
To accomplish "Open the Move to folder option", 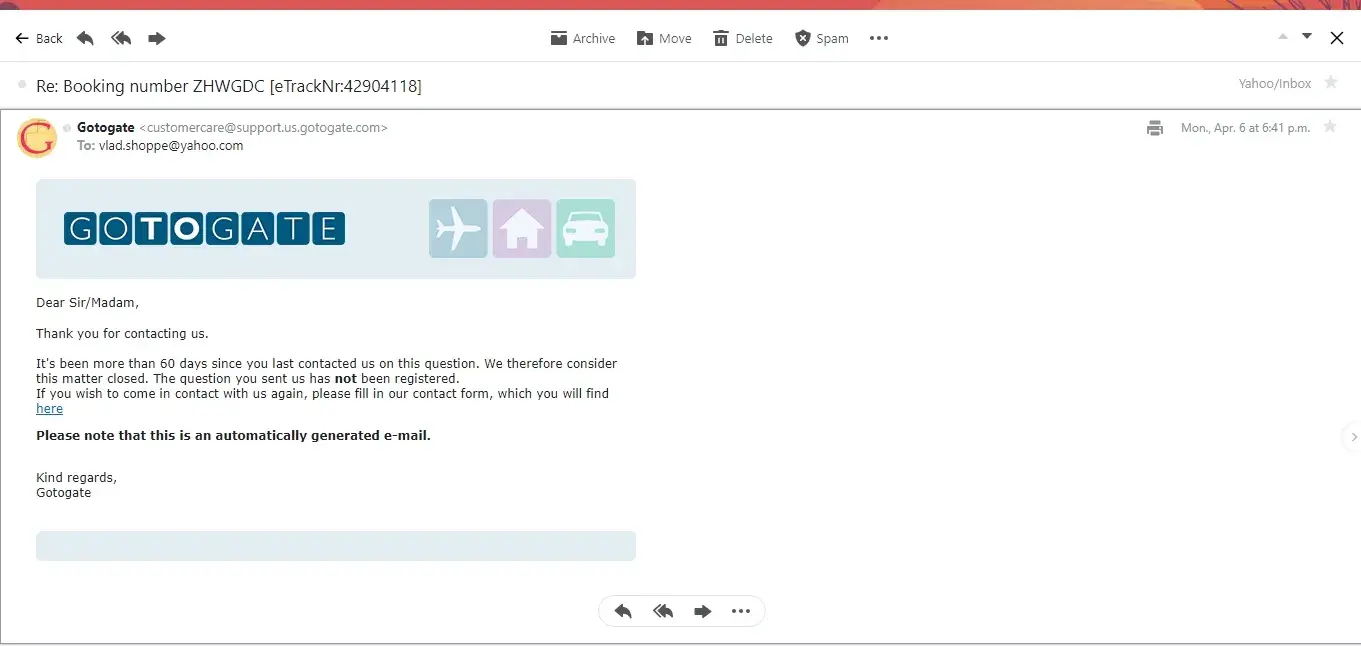I will click(x=664, y=38).
